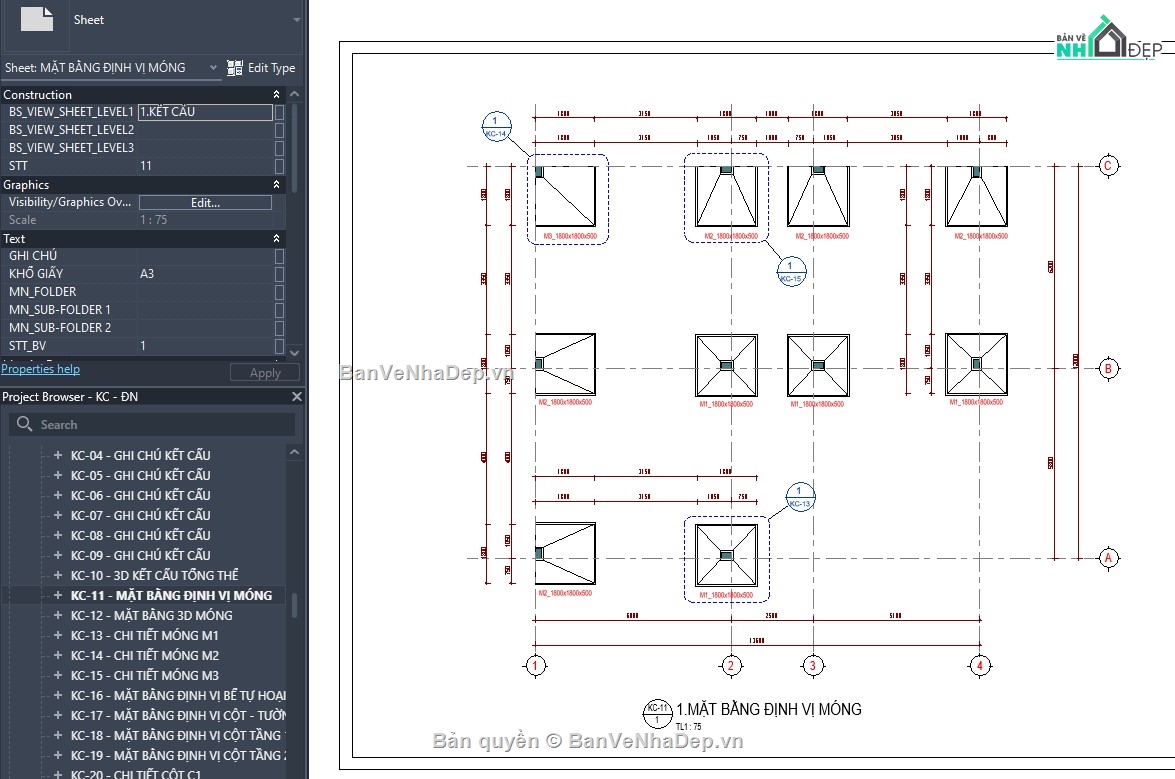Select sheet KC-18 - MẶT BẰNG ĐỊNH VỊ CỘT TẦNG
Image resolution: width=1175 pixels, height=779 pixels.
tap(178, 736)
